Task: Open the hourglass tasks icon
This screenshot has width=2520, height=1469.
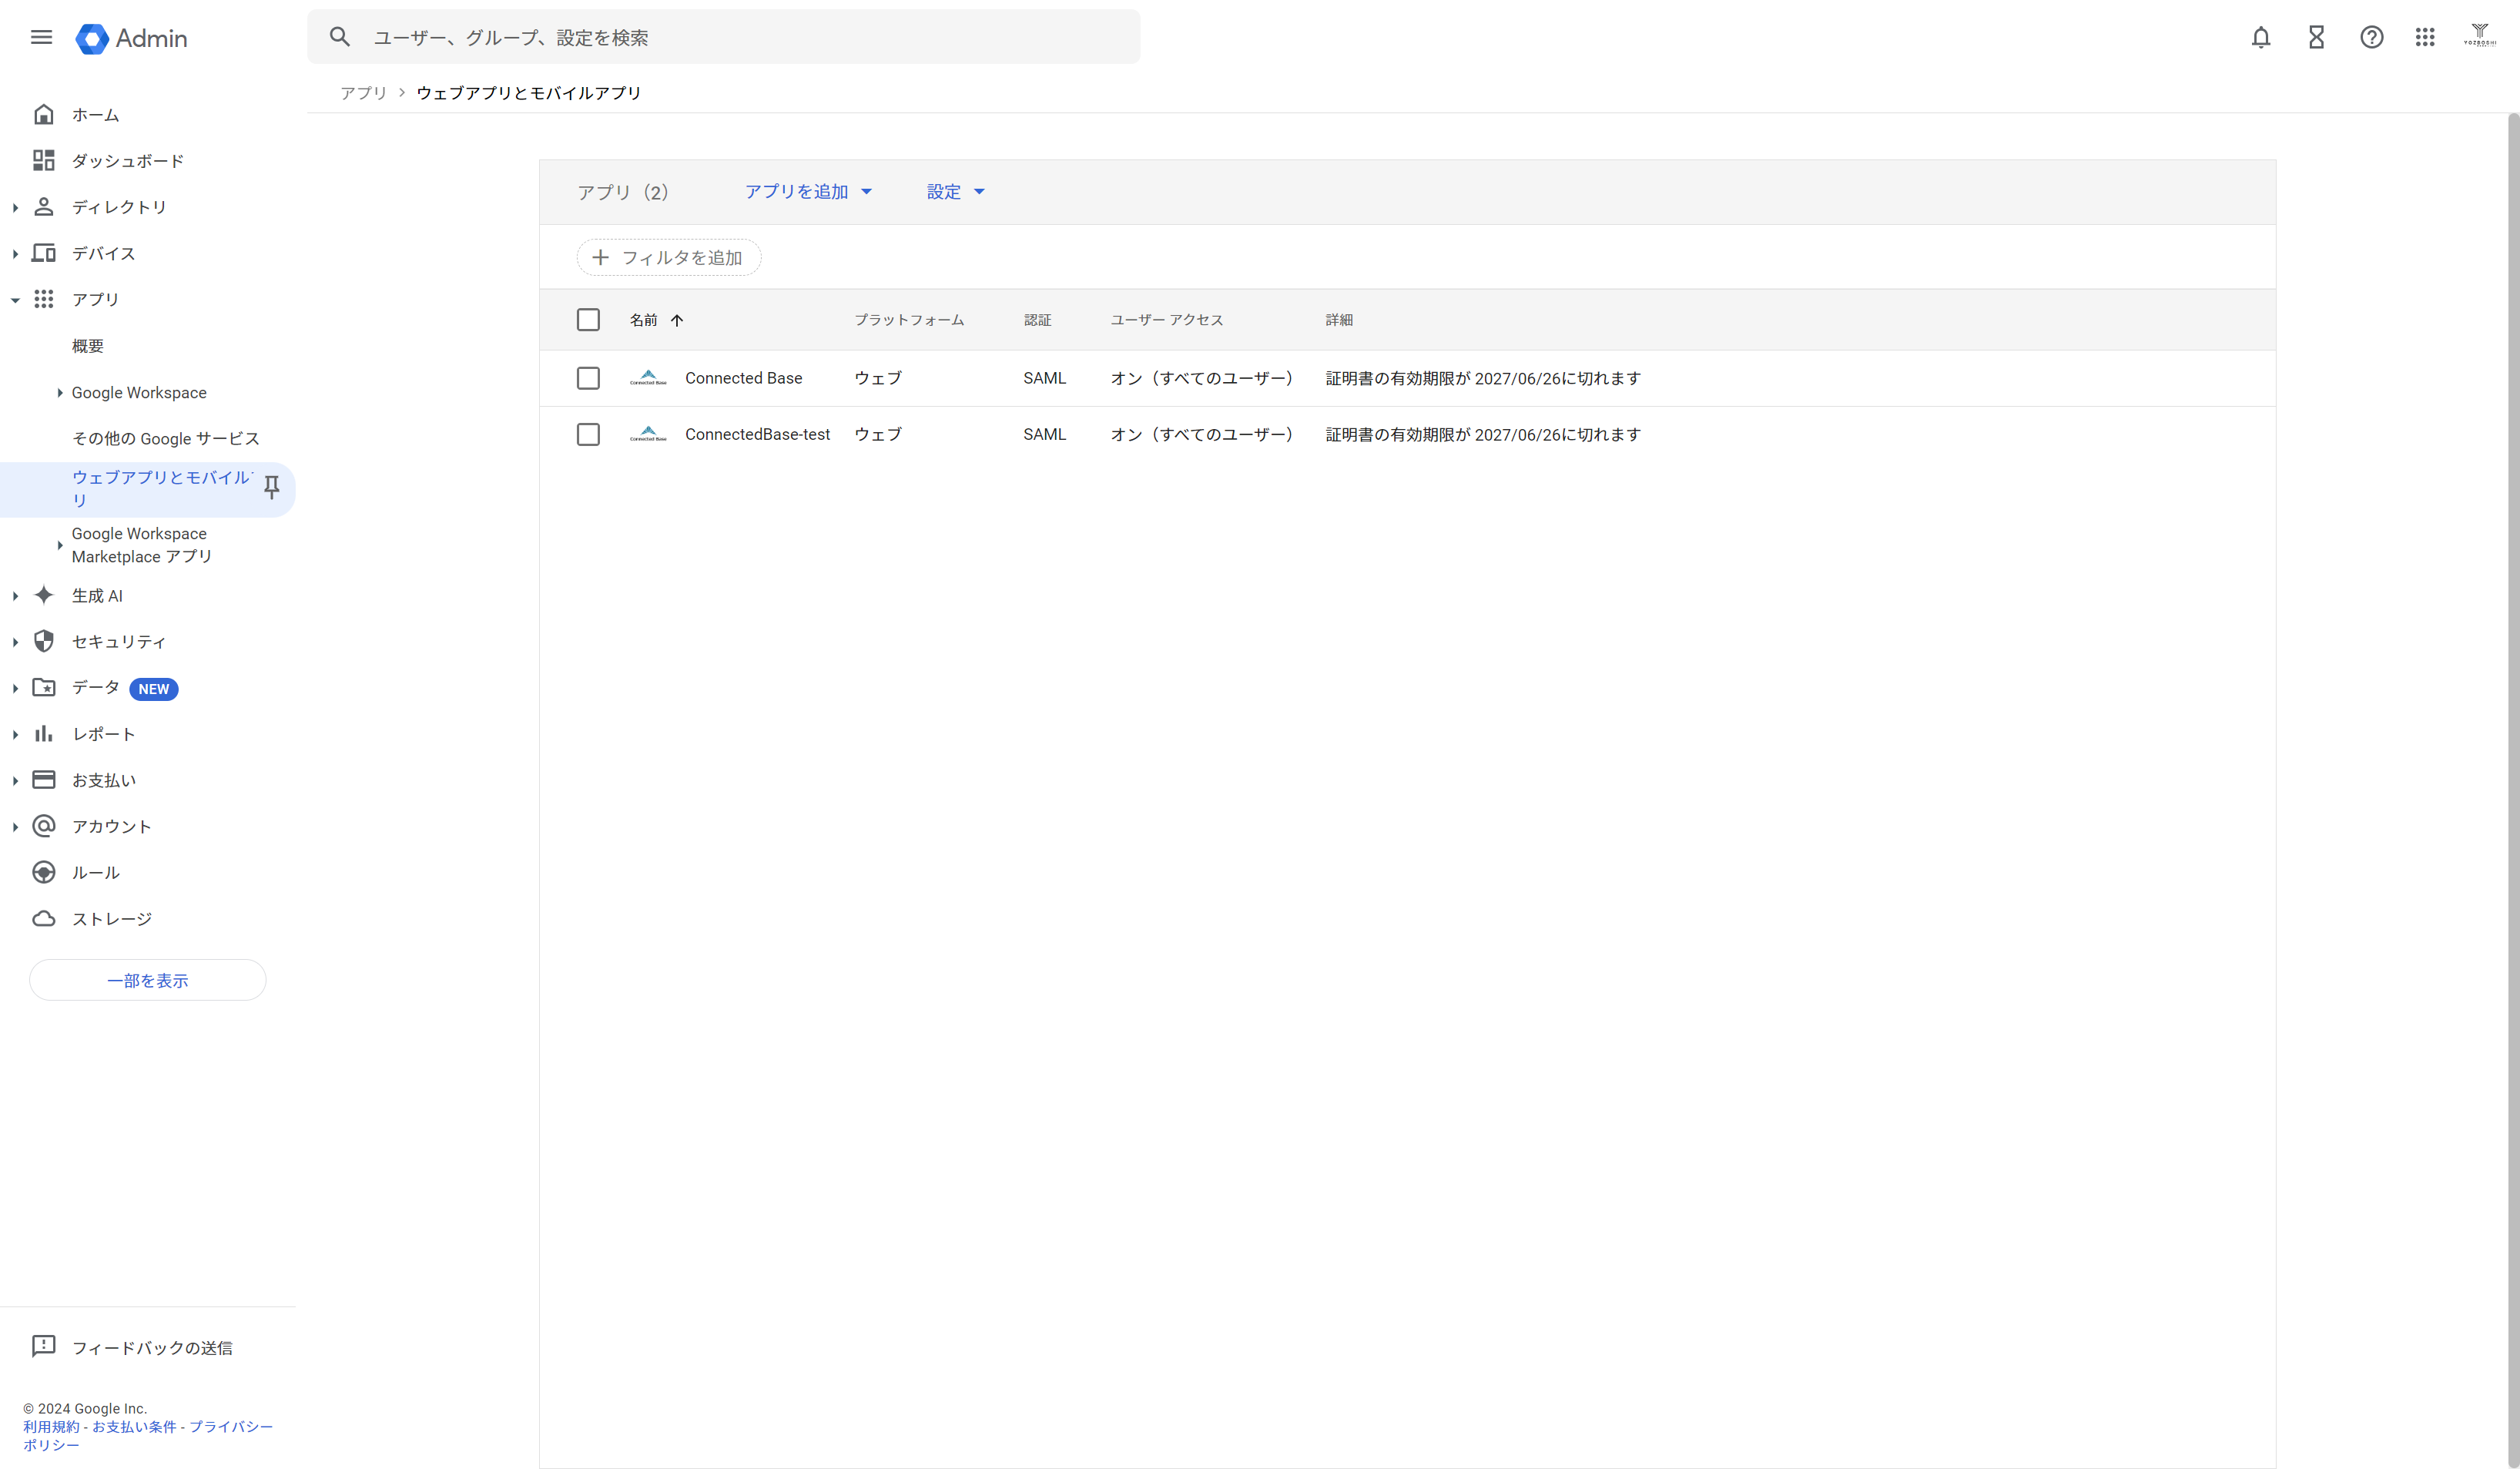Action: pyautogui.click(x=2316, y=38)
